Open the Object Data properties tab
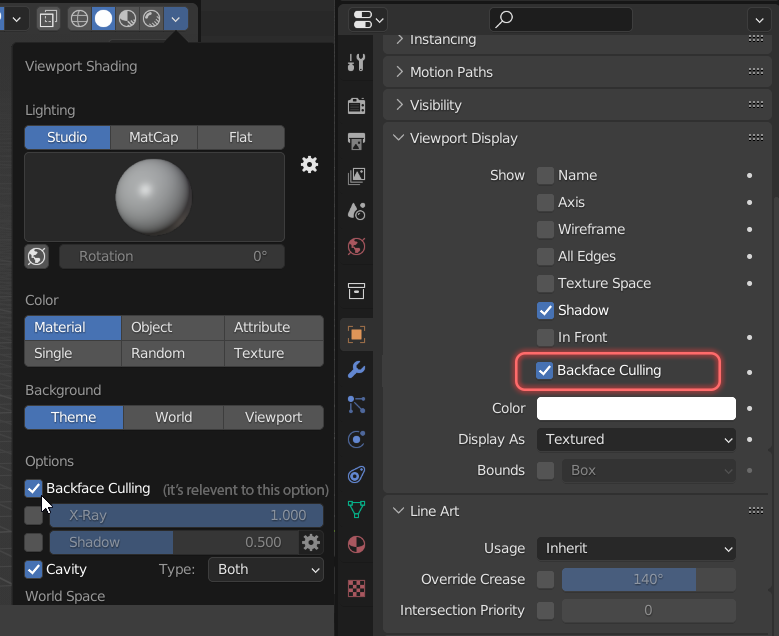Image resolution: width=779 pixels, height=636 pixels. [x=357, y=509]
